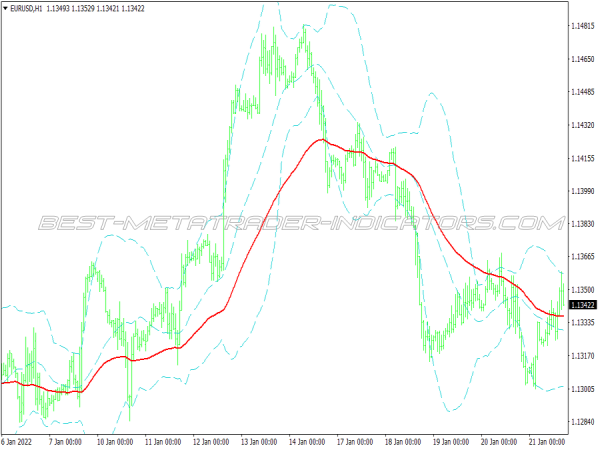Click the 17 Jan 00:00 time label

355,442
